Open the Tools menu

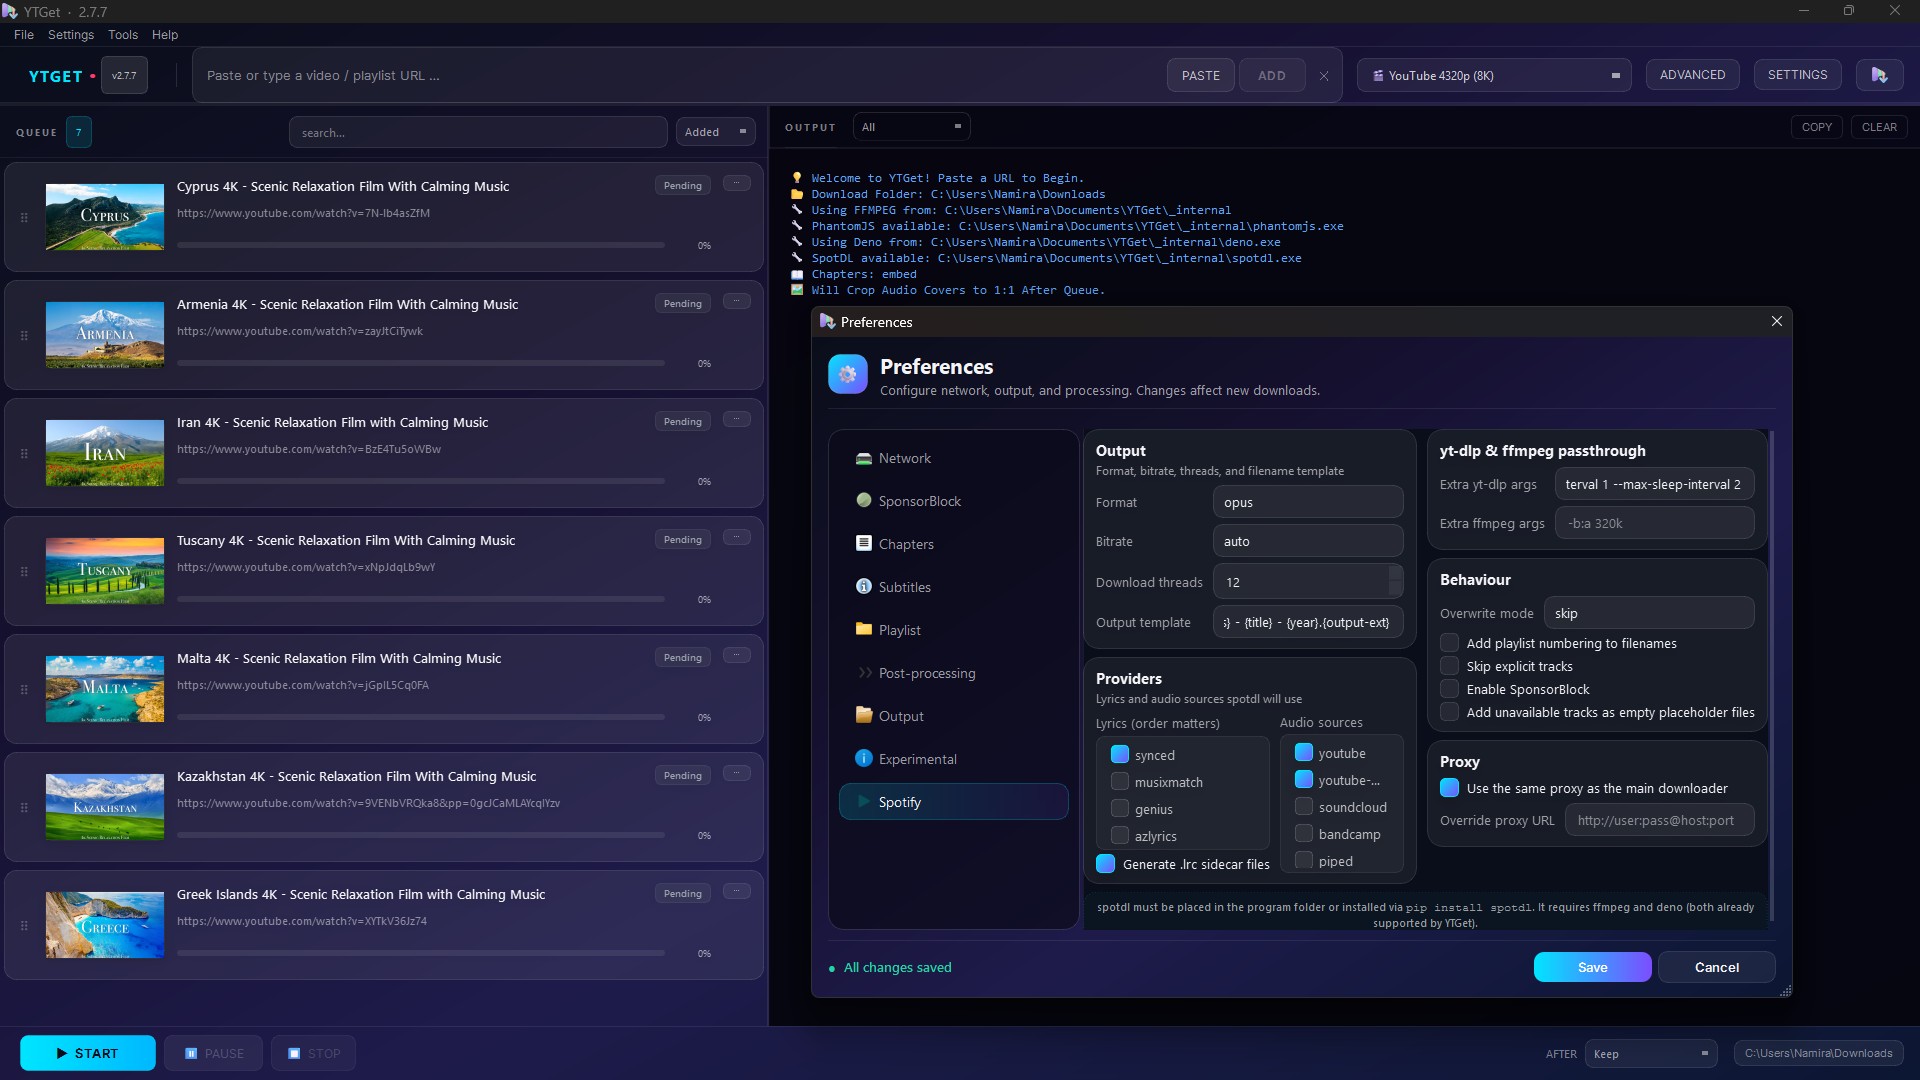pos(123,35)
